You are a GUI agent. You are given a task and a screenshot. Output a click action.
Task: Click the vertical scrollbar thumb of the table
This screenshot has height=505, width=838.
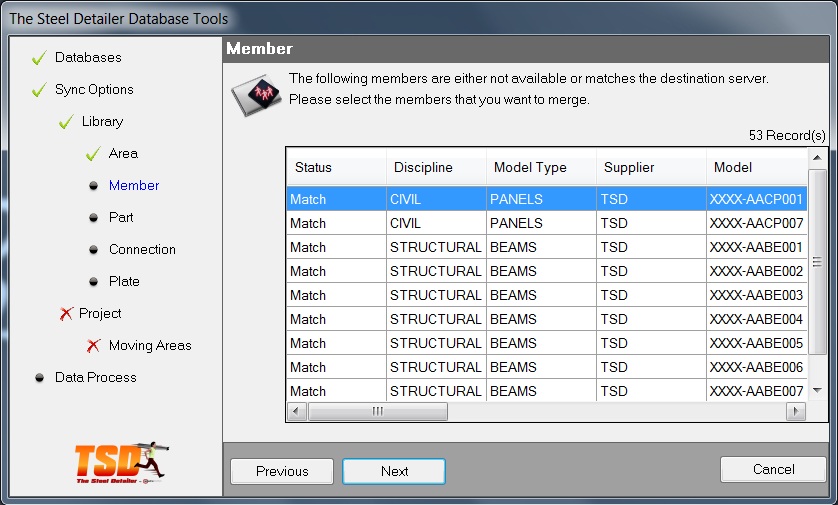coord(817,262)
